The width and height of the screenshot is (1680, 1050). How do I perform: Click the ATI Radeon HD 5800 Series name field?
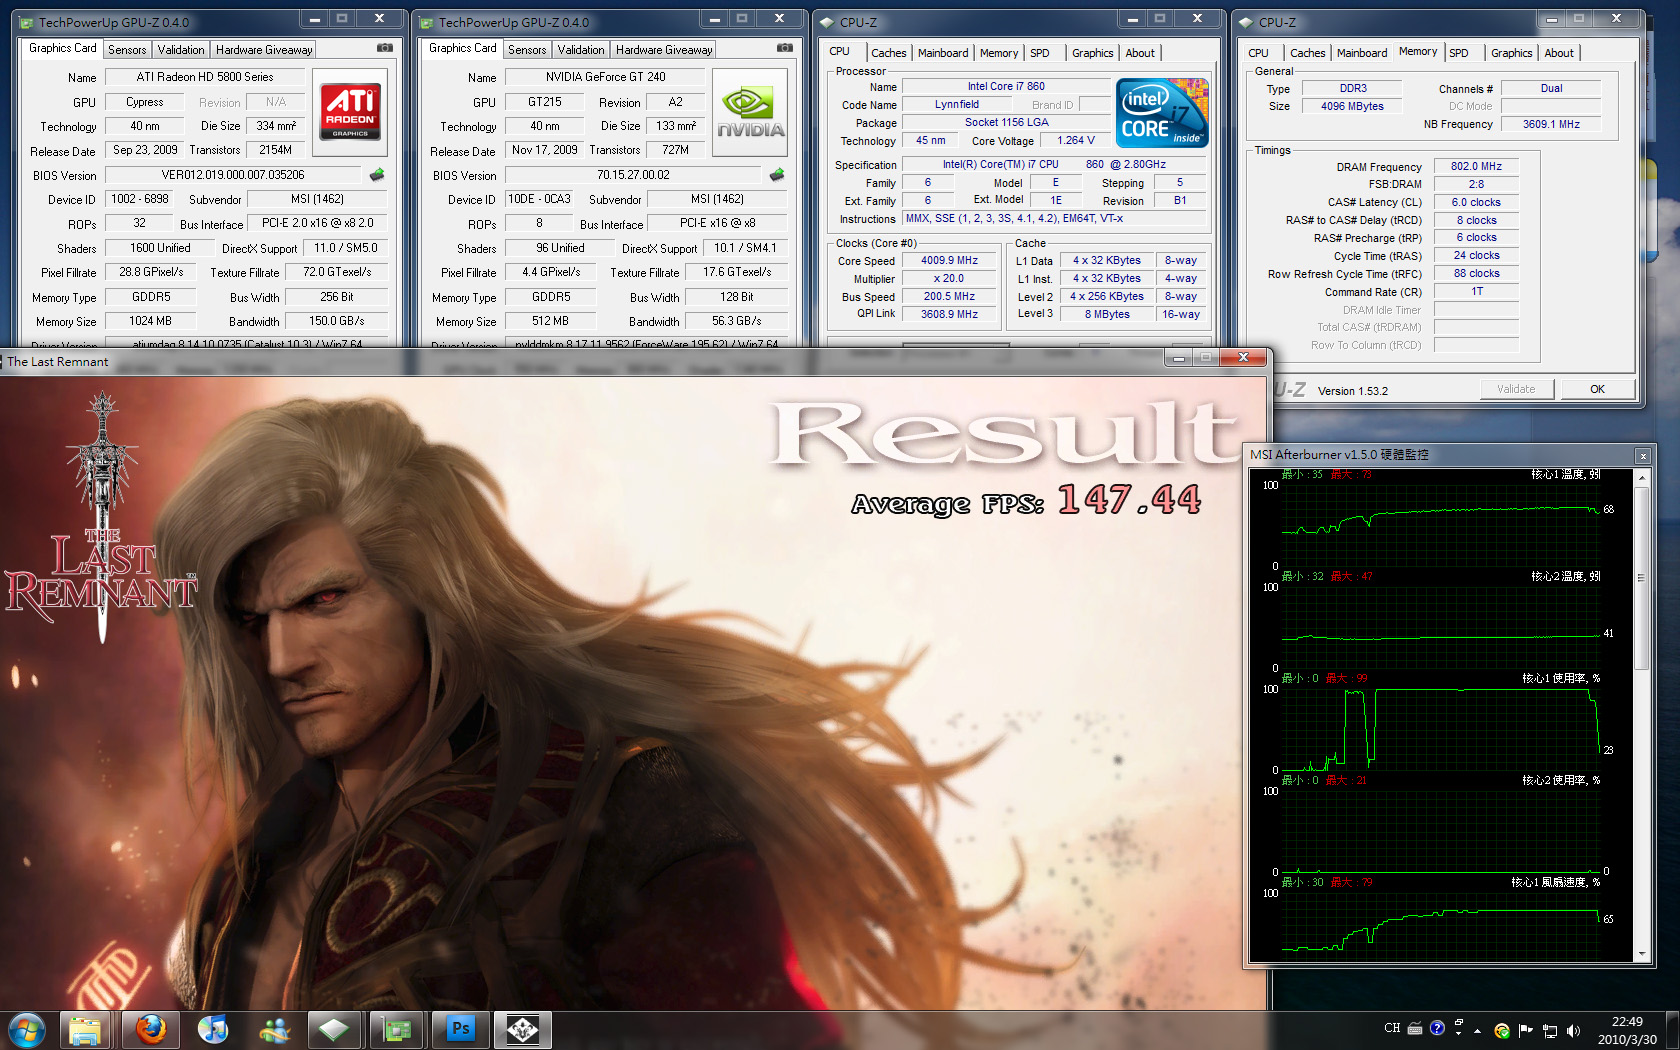(204, 77)
